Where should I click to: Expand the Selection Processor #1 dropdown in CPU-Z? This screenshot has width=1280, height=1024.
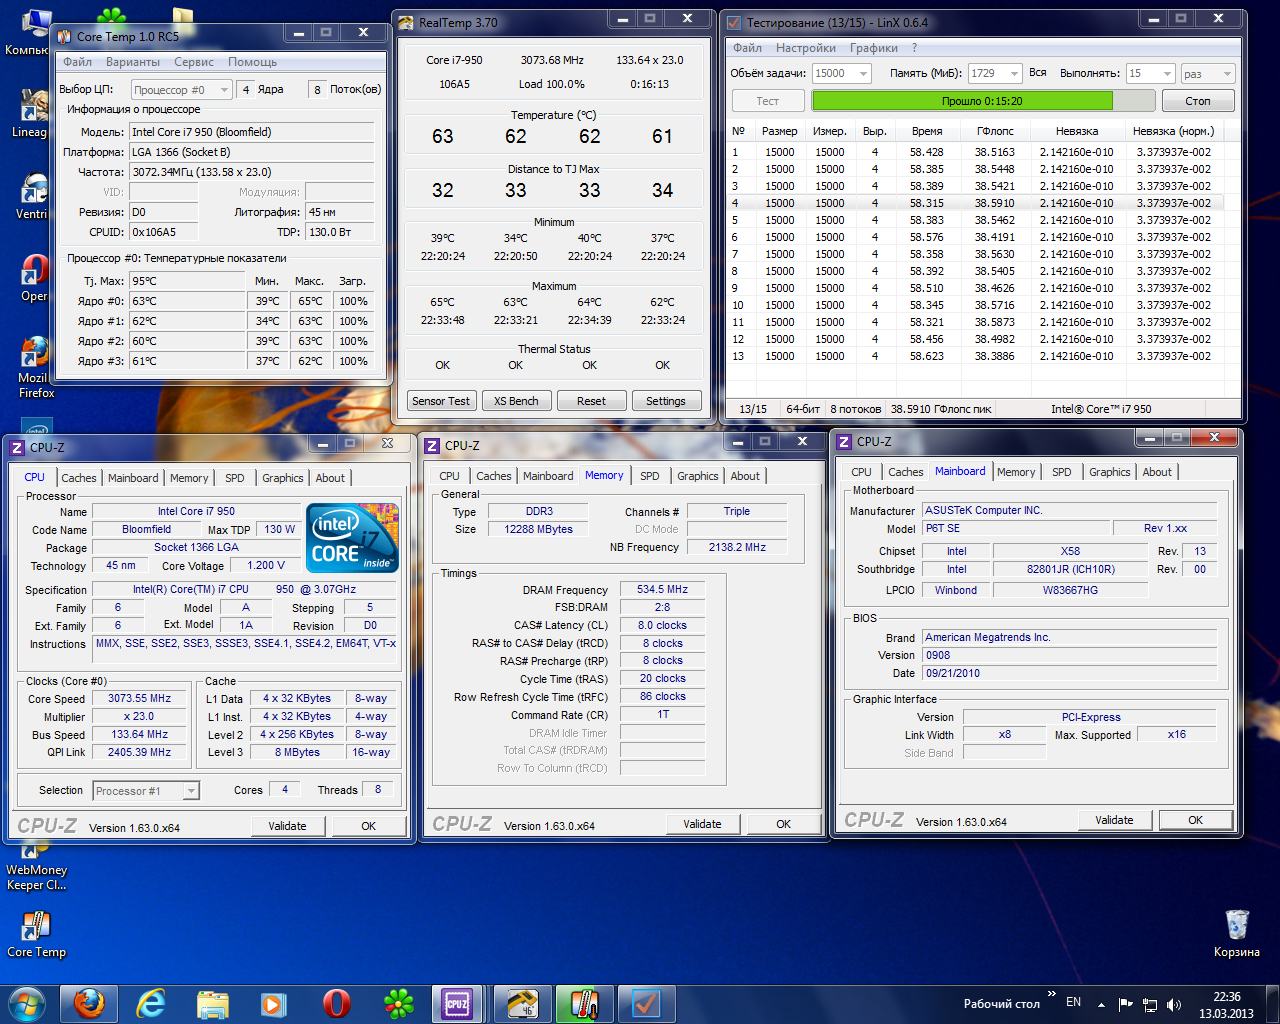coord(191,791)
